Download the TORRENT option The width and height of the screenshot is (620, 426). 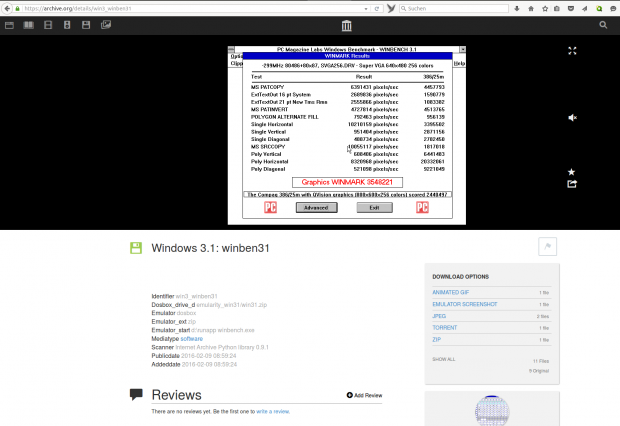(444, 328)
